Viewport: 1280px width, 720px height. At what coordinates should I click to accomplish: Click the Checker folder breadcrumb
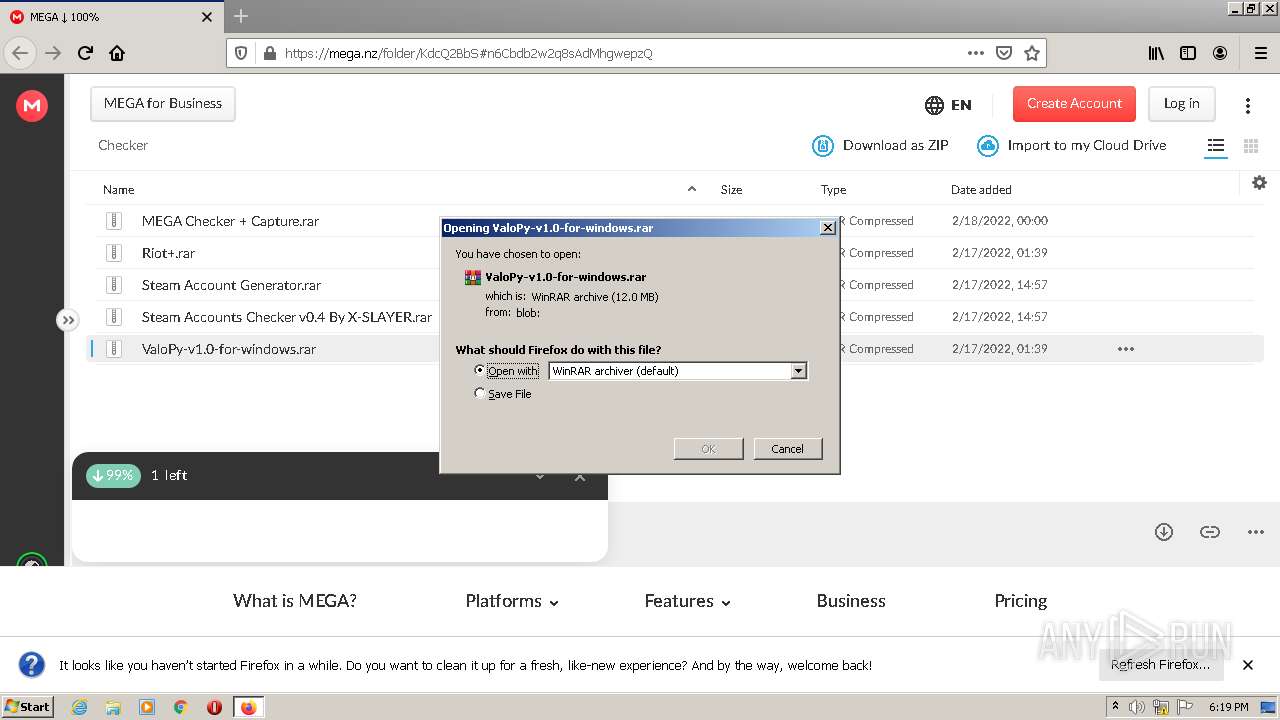tap(123, 146)
